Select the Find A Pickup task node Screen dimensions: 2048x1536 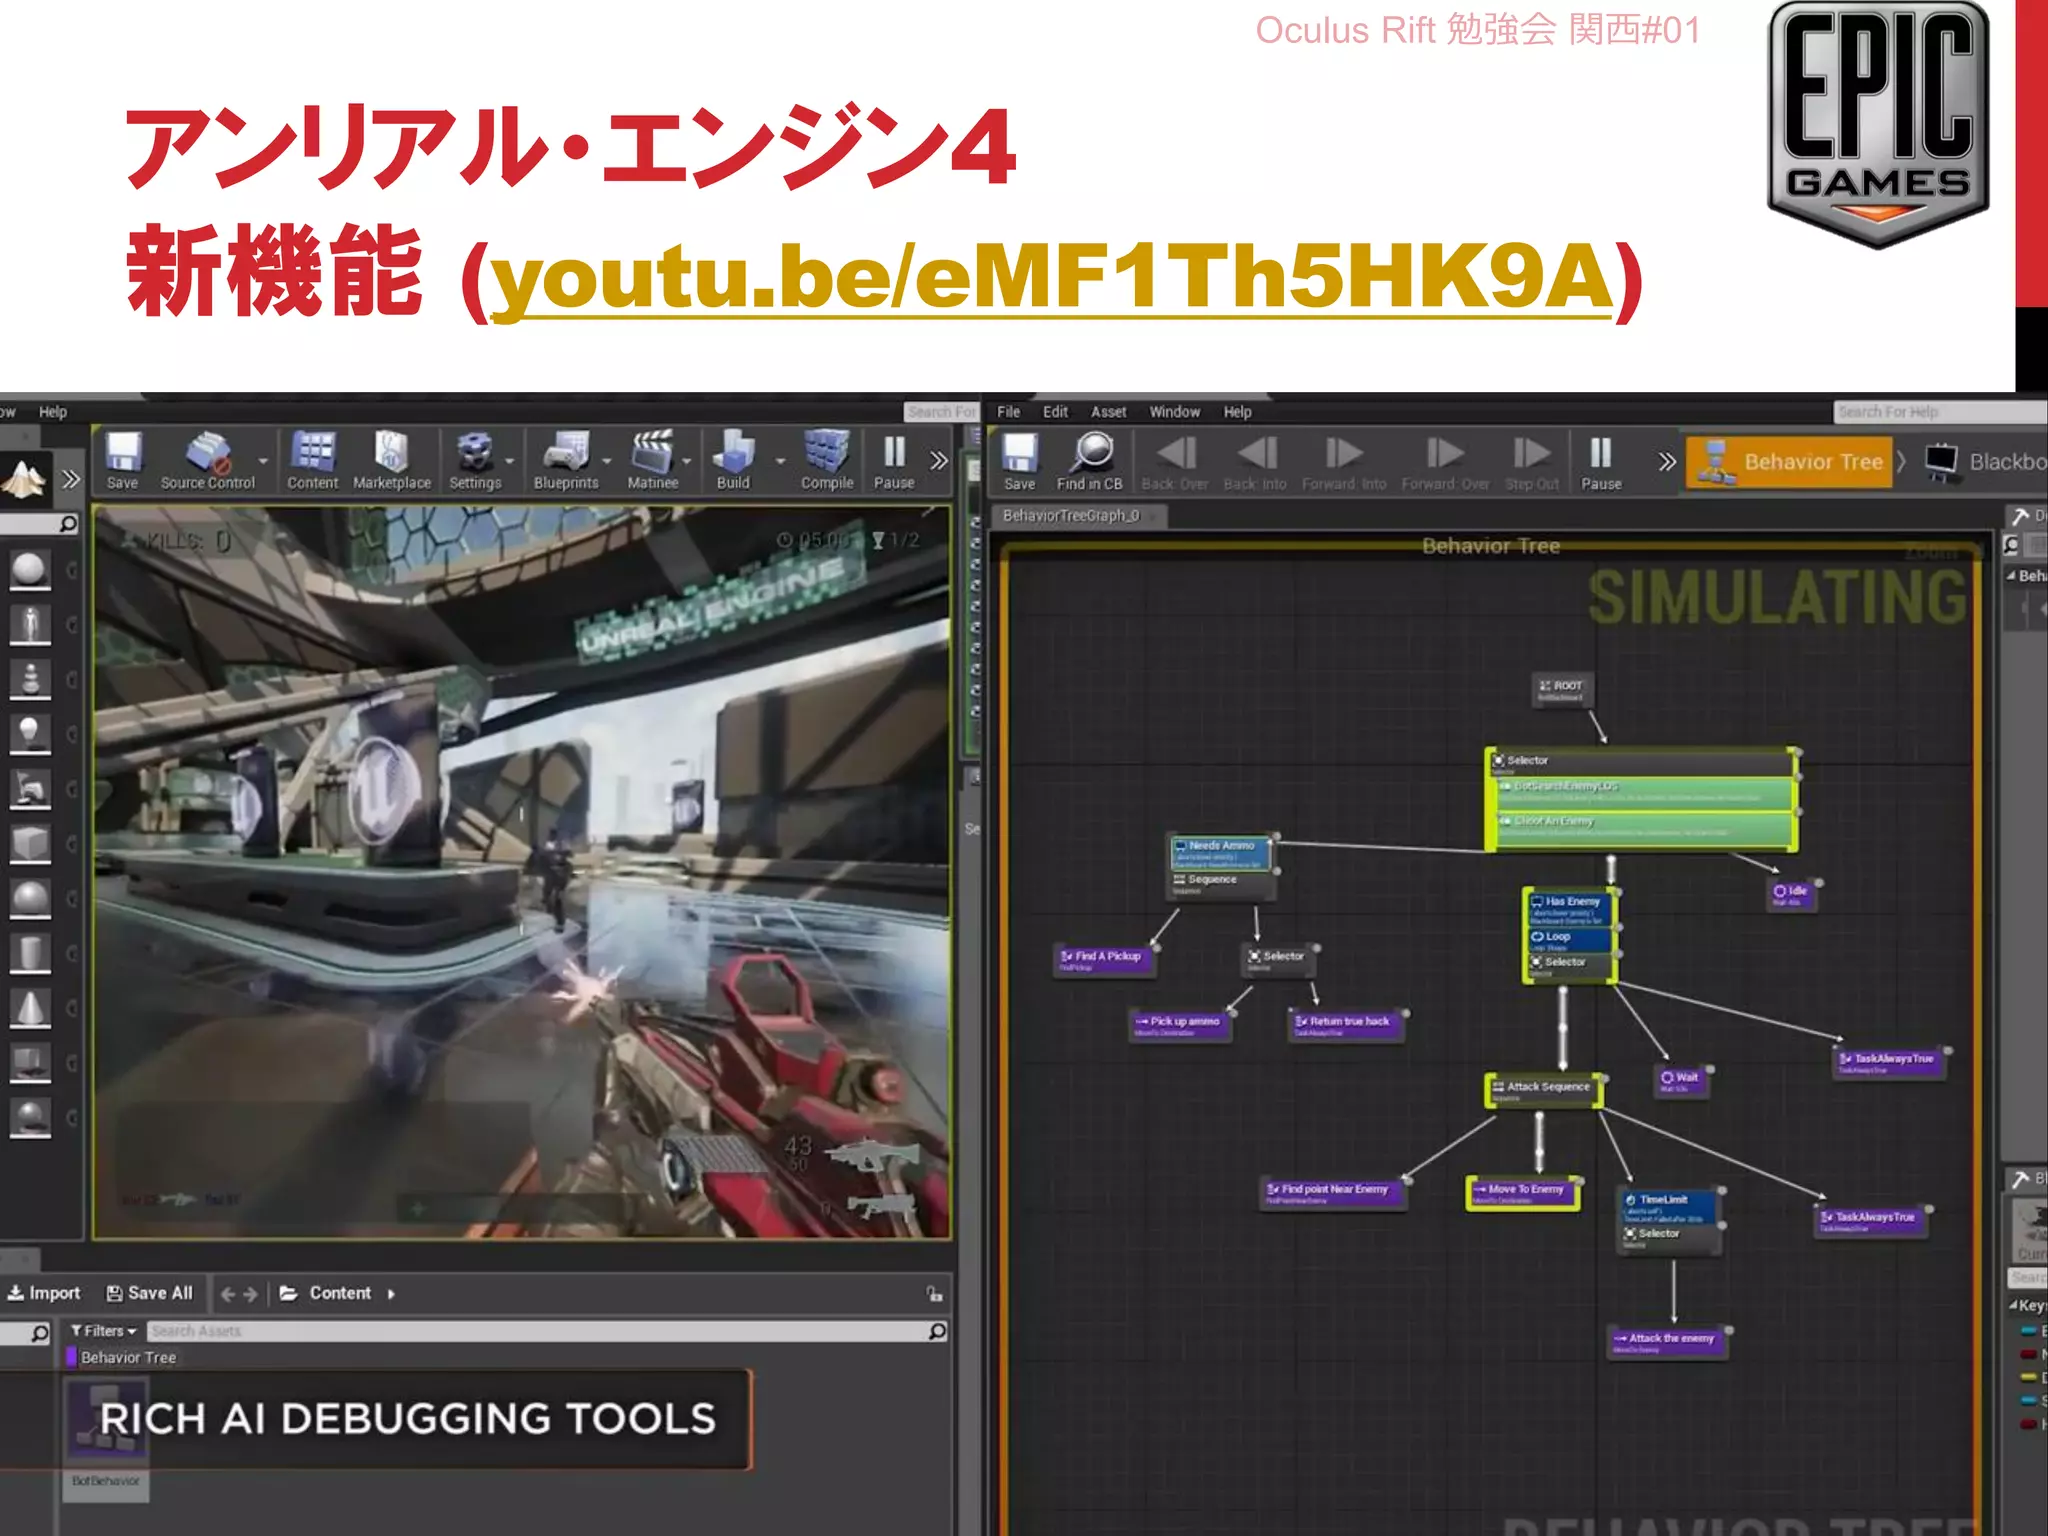pos(1104,960)
